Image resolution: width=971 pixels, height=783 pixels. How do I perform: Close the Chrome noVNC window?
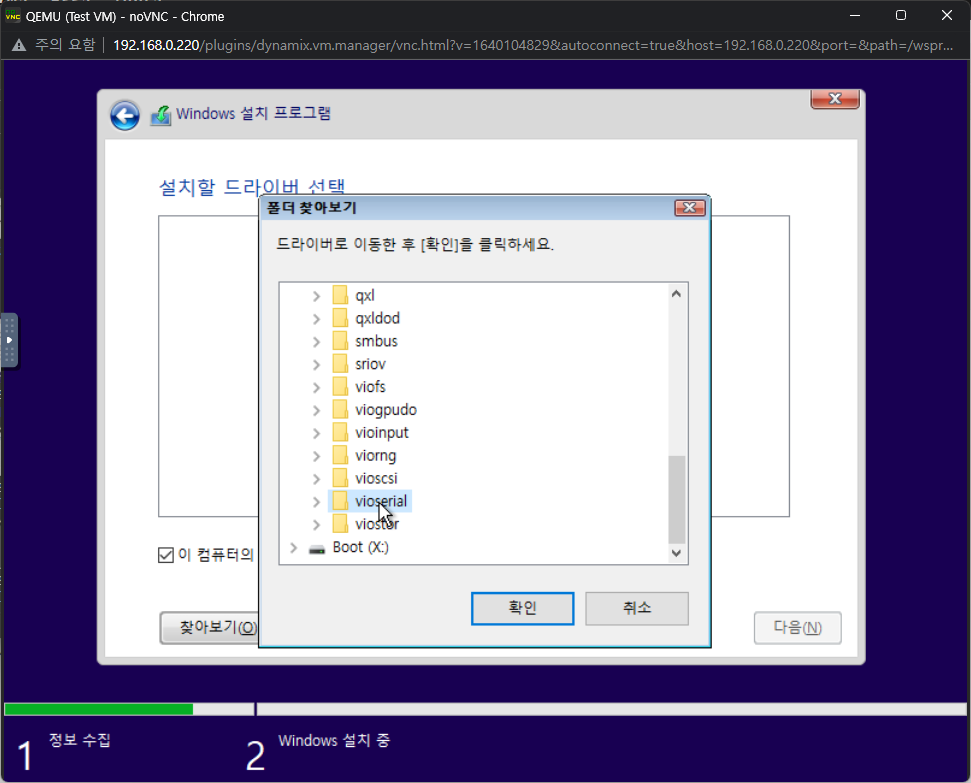point(947,15)
